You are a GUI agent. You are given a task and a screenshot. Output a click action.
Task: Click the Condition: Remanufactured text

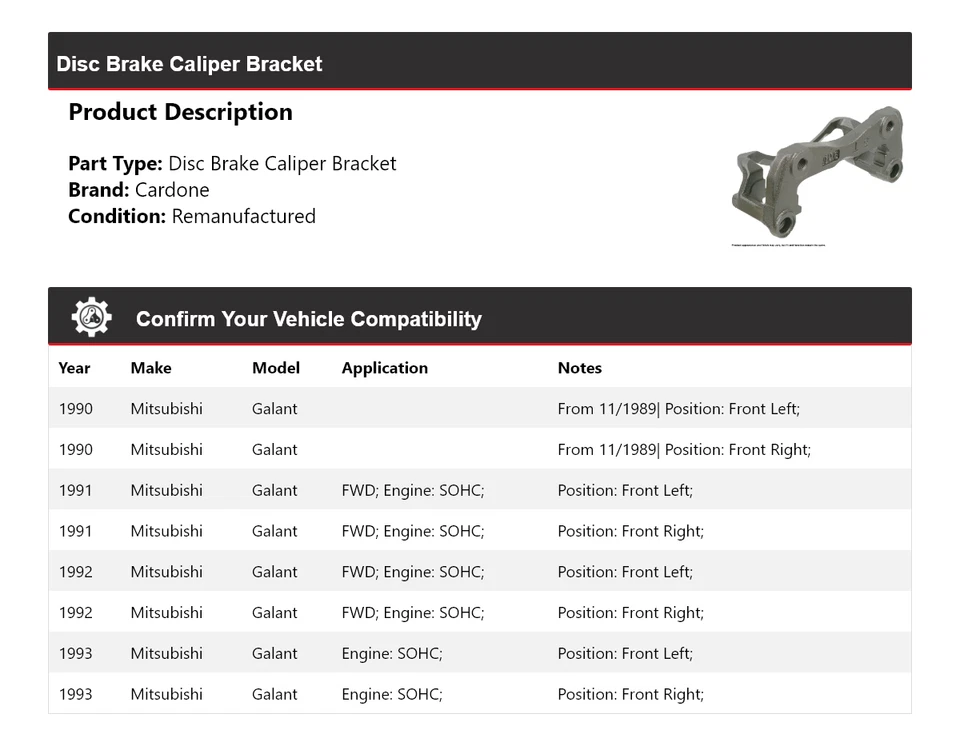coord(192,216)
